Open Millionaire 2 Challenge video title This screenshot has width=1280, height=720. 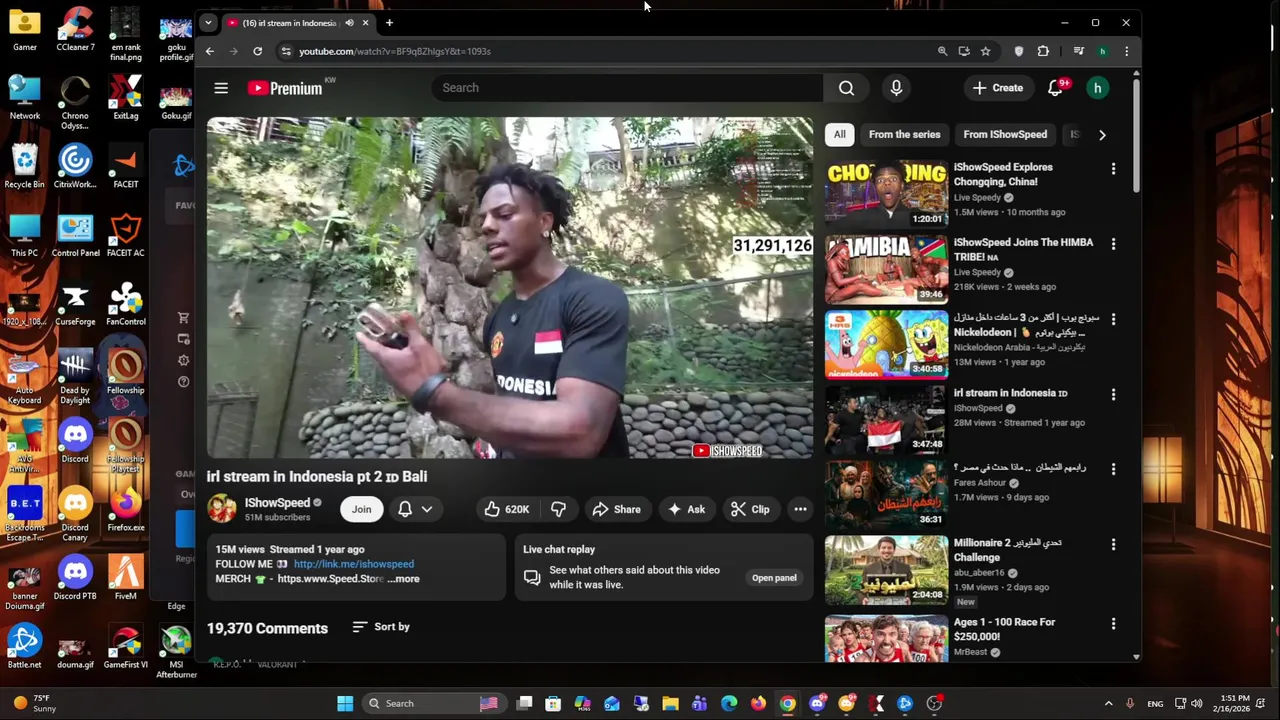[1008, 550]
